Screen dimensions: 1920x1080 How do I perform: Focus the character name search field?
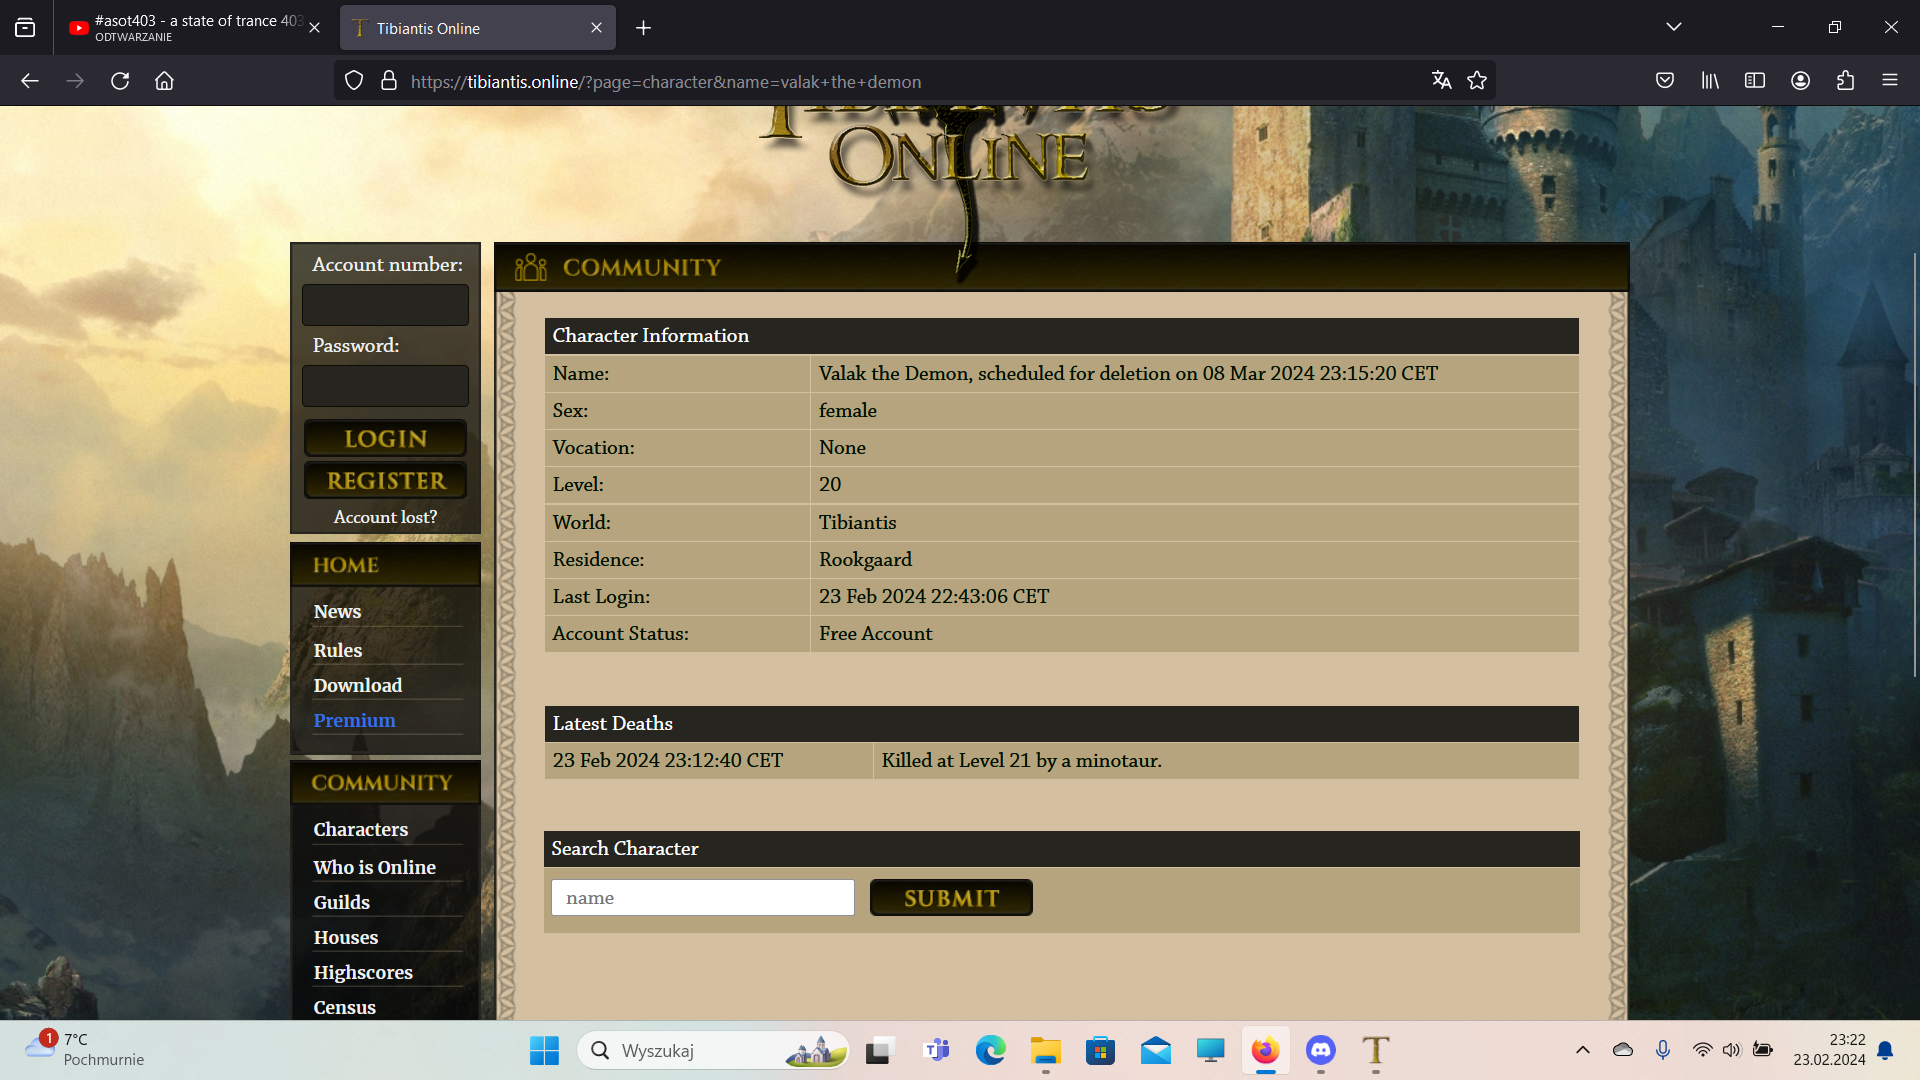pos(702,898)
